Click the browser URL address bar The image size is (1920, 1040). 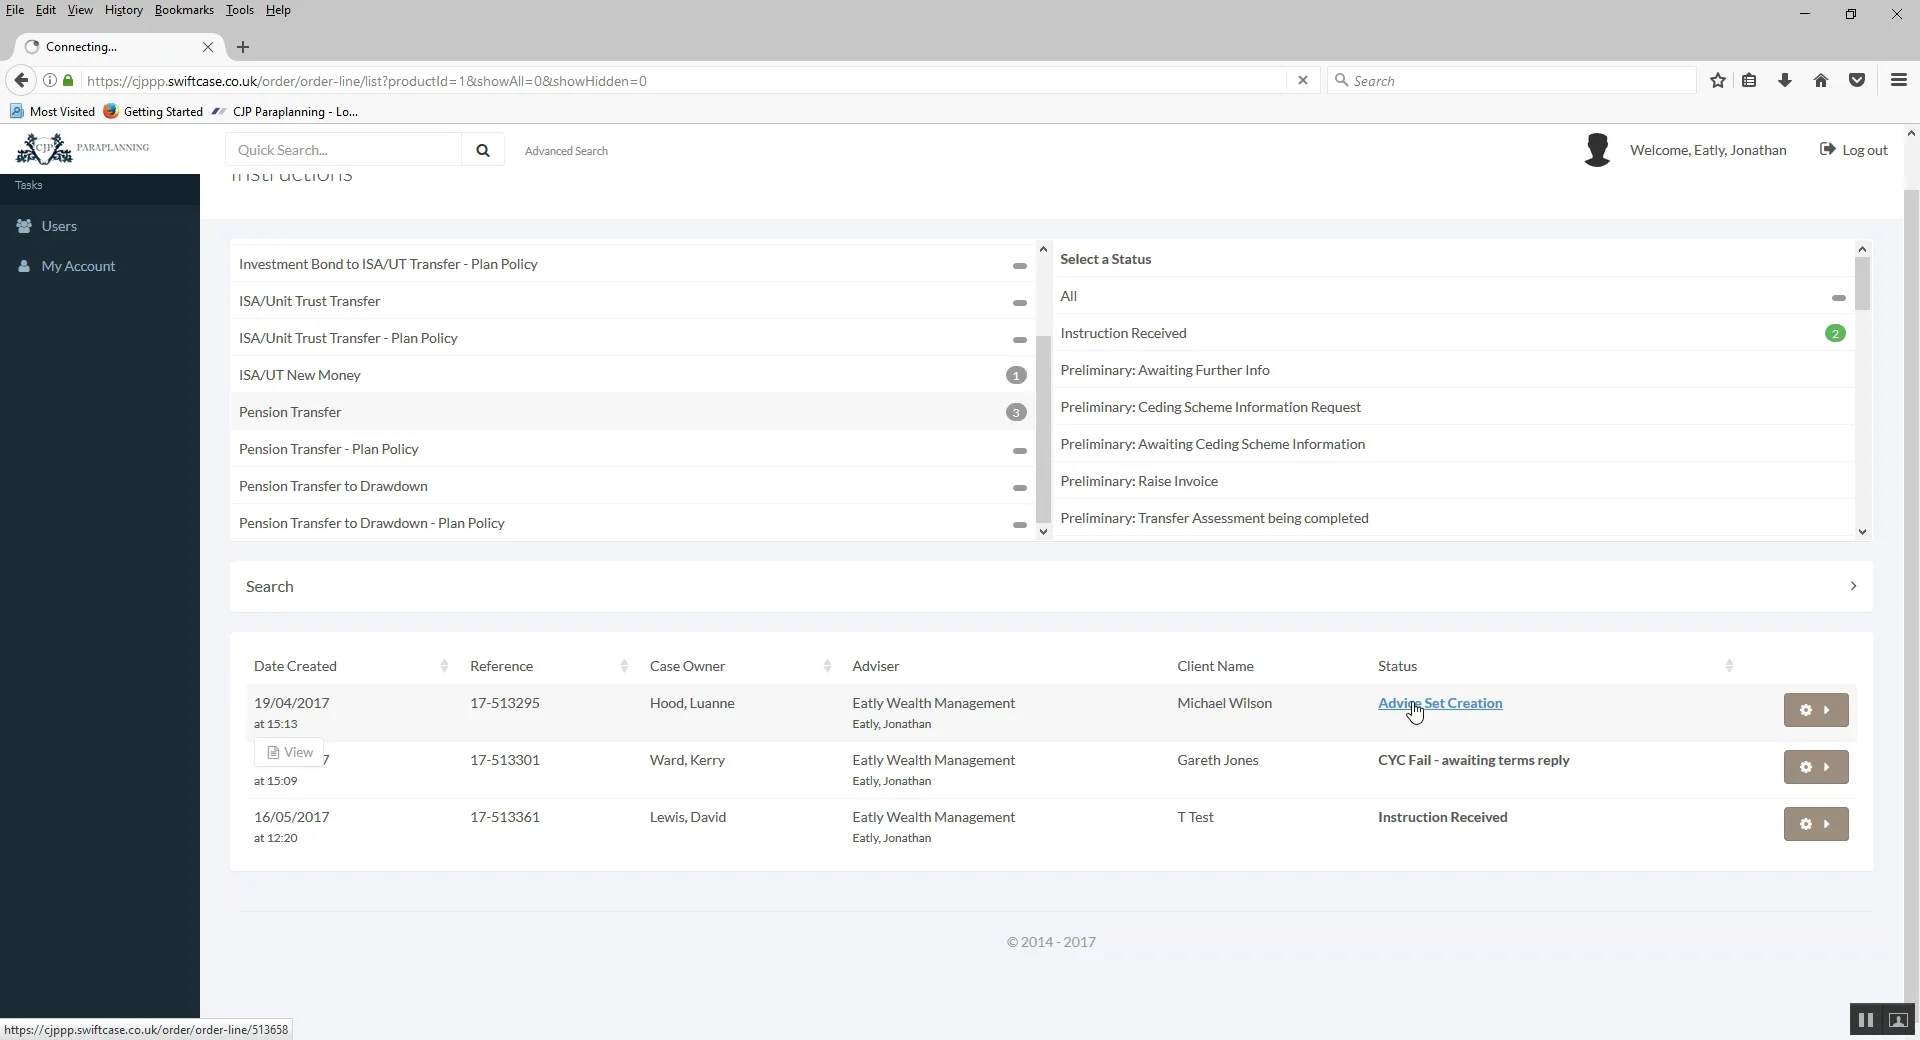pyautogui.click(x=684, y=81)
